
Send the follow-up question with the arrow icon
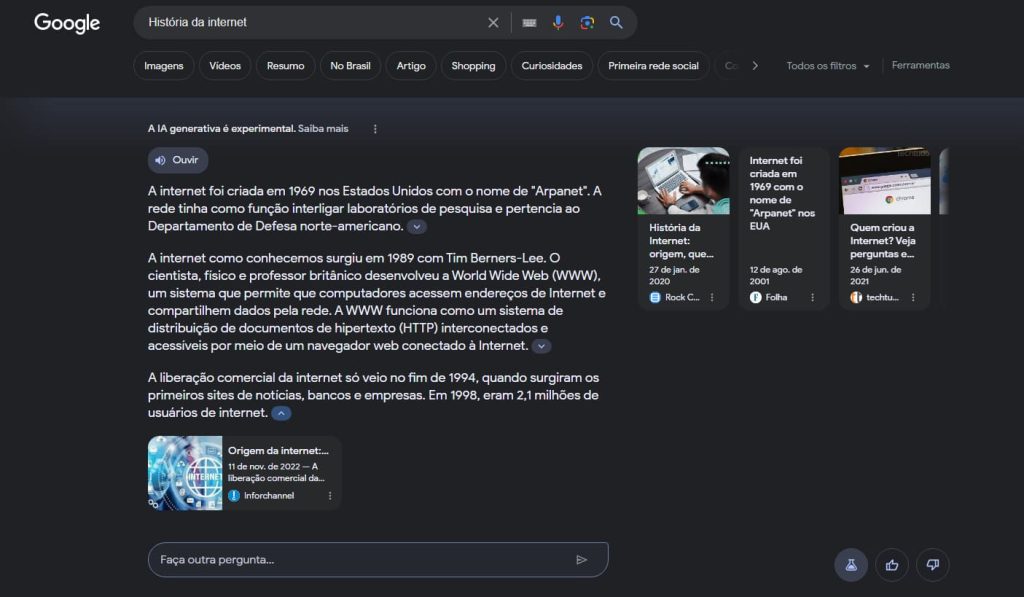[581, 560]
